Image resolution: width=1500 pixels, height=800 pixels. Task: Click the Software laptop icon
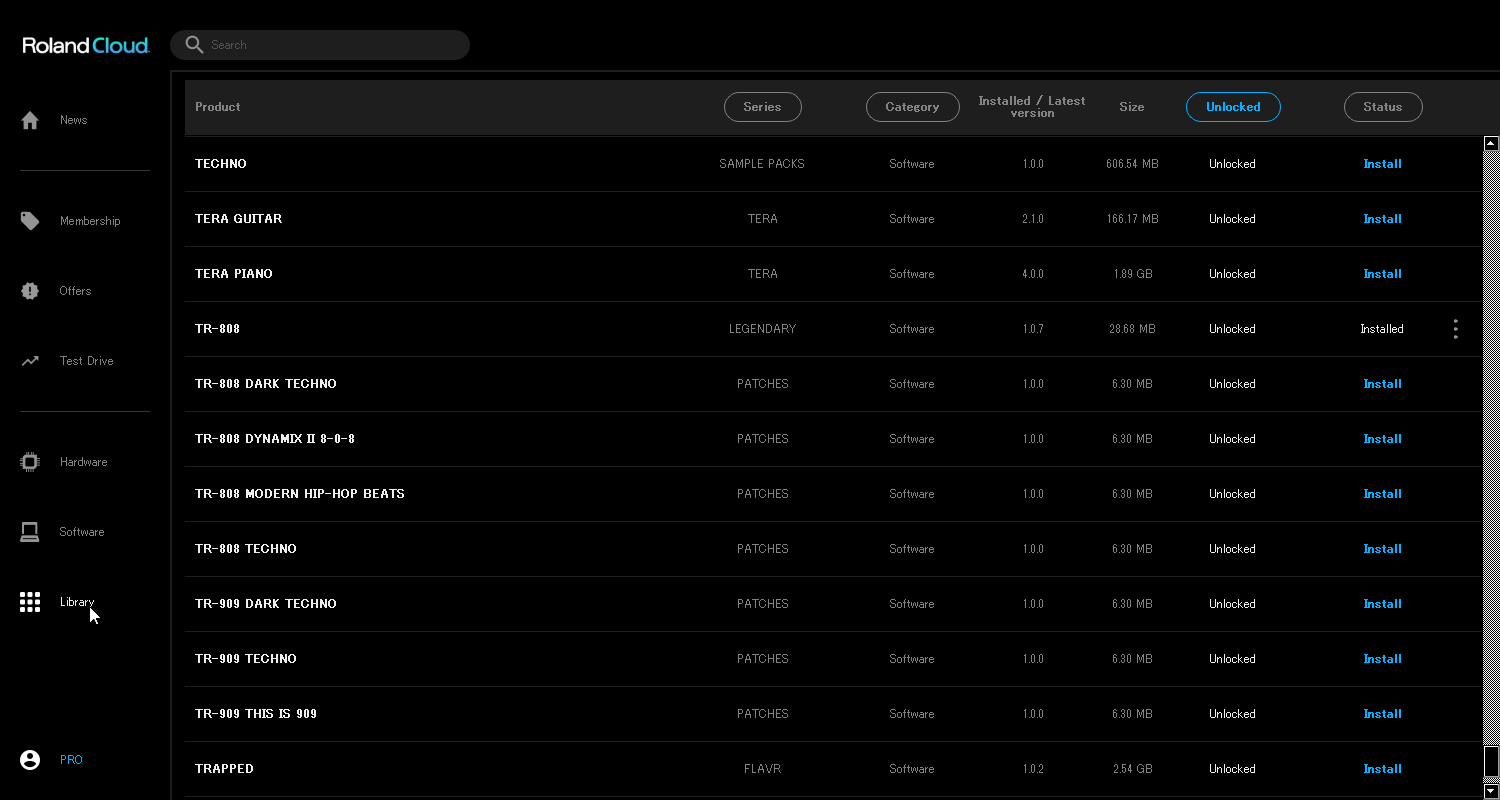[x=30, y=532]
